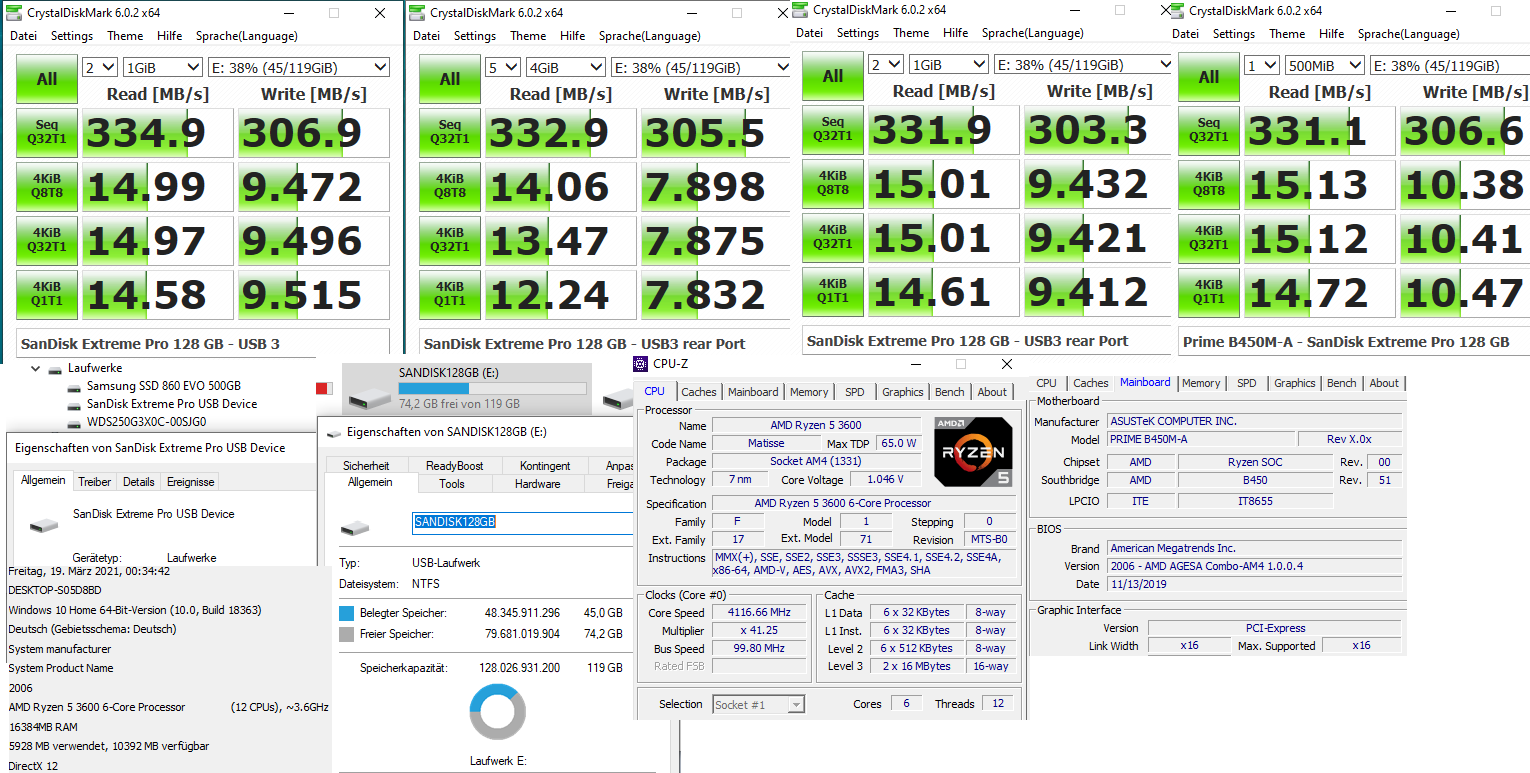1530x773 pixels.
Task: Click the blue Belegter Speicher color box
Action: pos(346,613)
